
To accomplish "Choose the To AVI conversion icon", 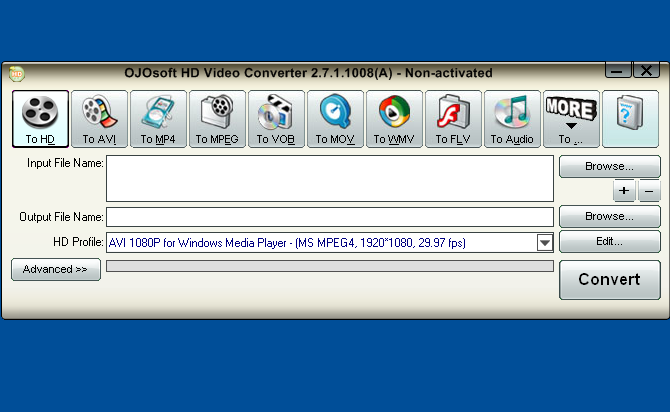I will pyautogui.click(x=100, y=119).
